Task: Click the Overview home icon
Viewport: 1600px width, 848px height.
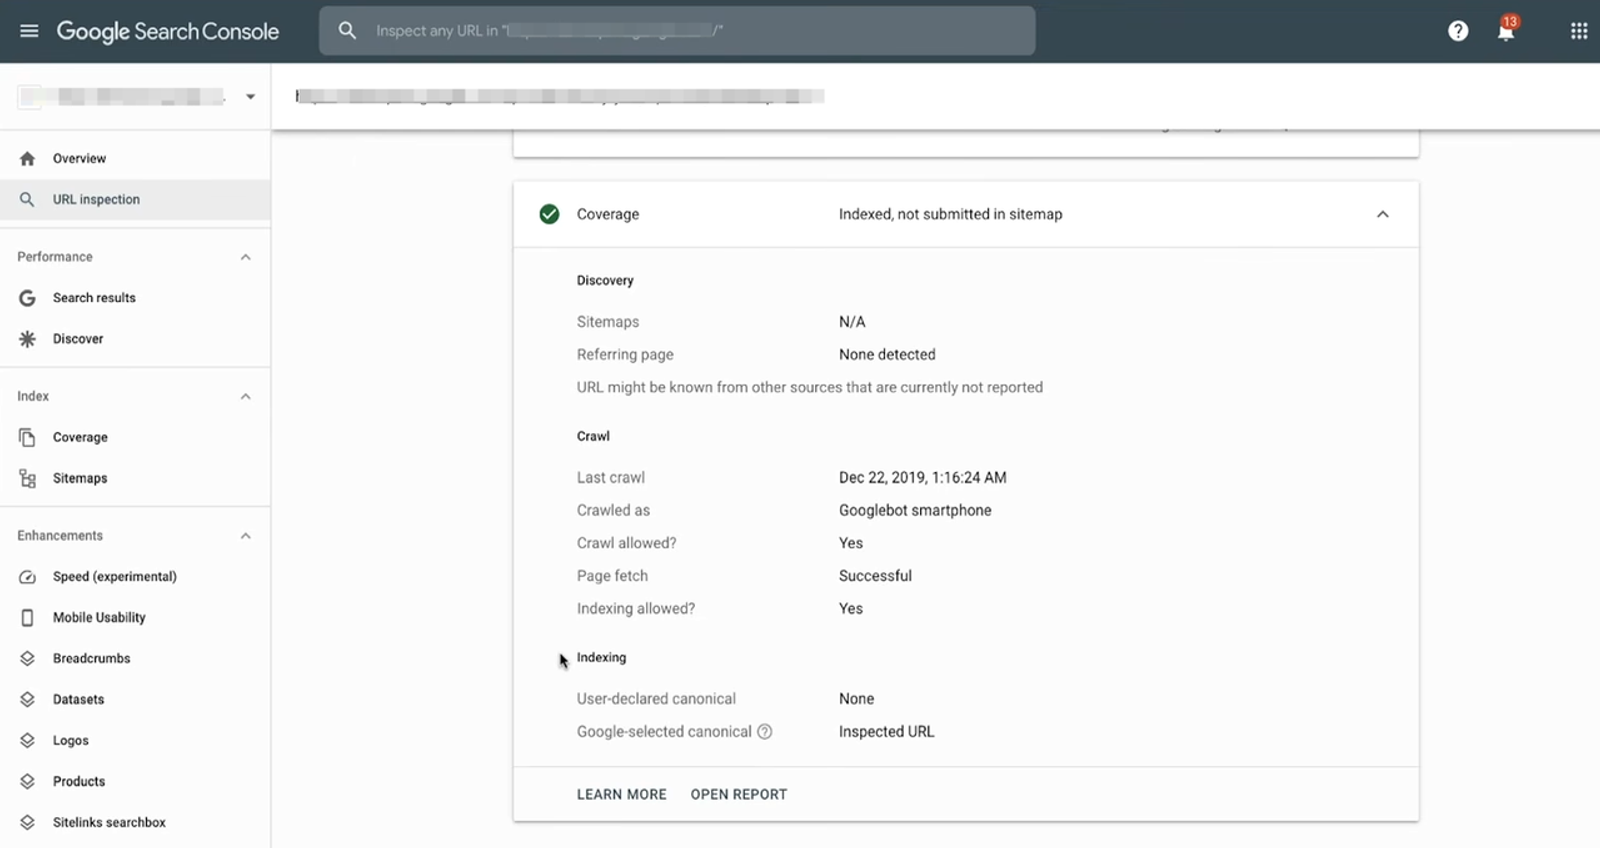Action: [27, 159]
